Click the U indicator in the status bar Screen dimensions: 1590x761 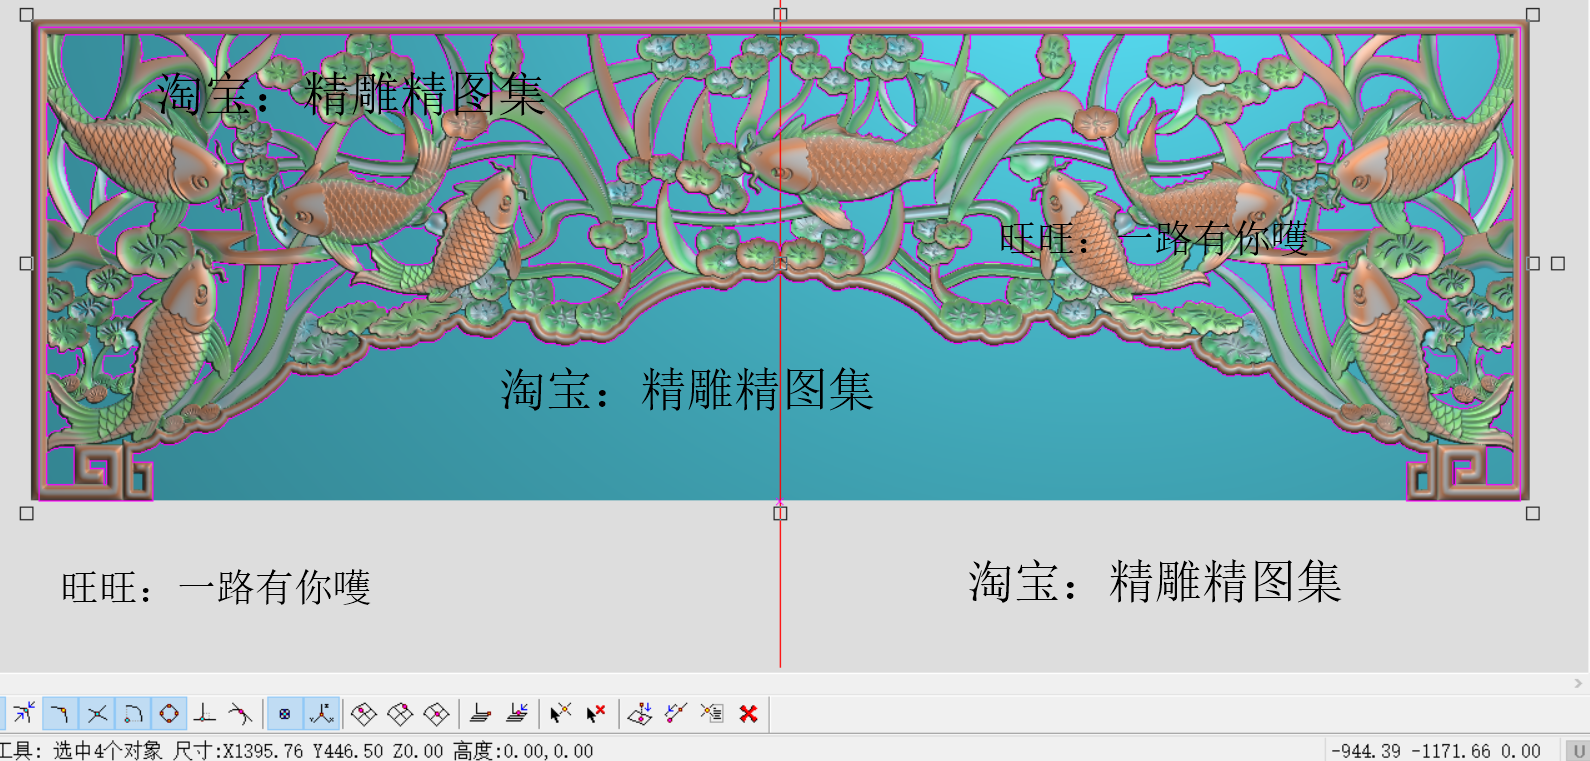tap(1578, 751)
